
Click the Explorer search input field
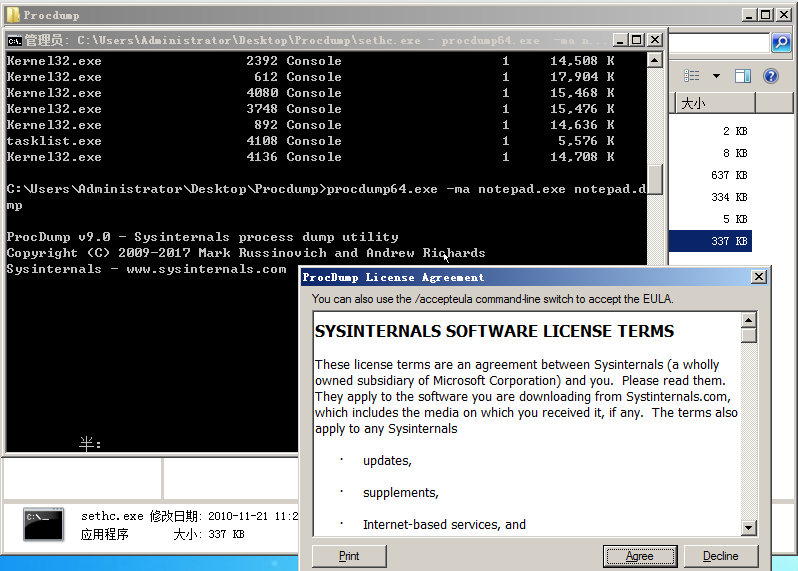pyautogui.click(x=719, y=42)
